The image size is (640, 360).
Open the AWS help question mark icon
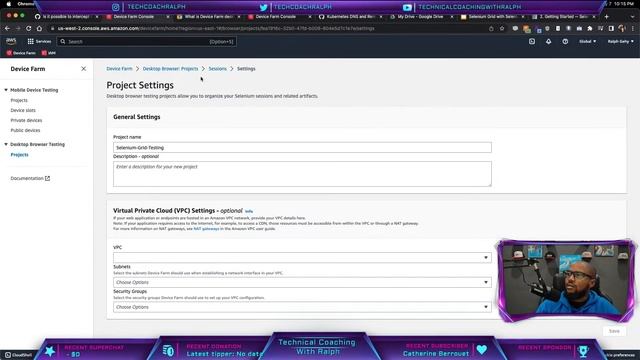(x=565, y=41)
